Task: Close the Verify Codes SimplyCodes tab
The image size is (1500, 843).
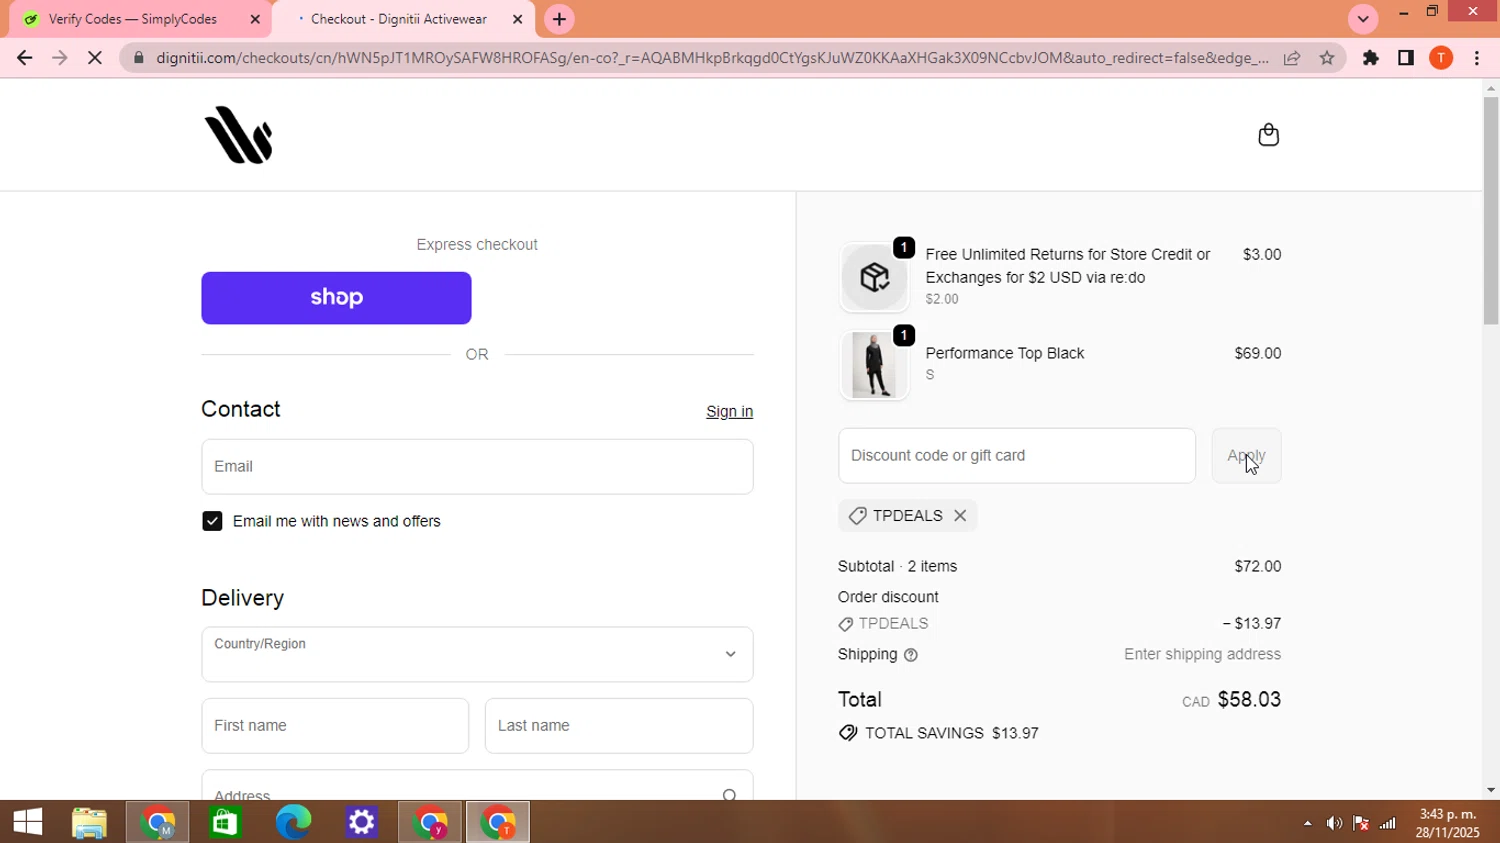Action: pyautogui.click(x=255, y=19)
